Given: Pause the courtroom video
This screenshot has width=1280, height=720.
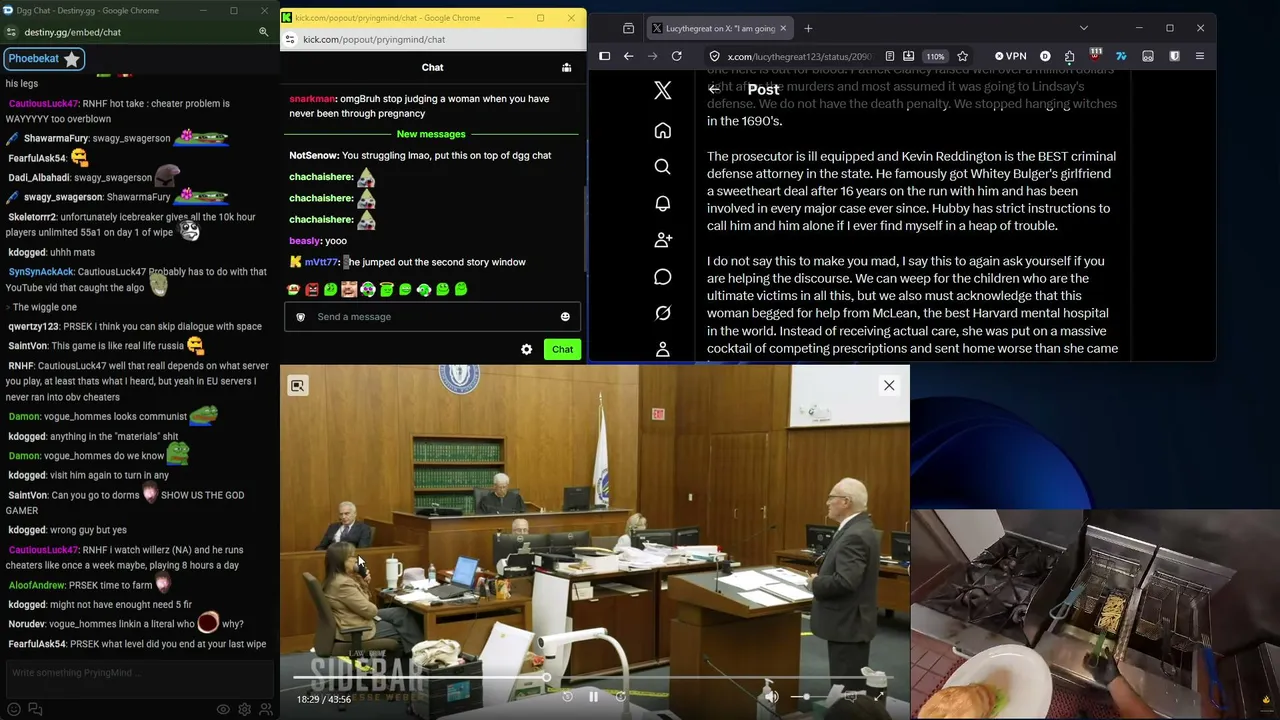Looking at the screenshot, I should [593, 697].
